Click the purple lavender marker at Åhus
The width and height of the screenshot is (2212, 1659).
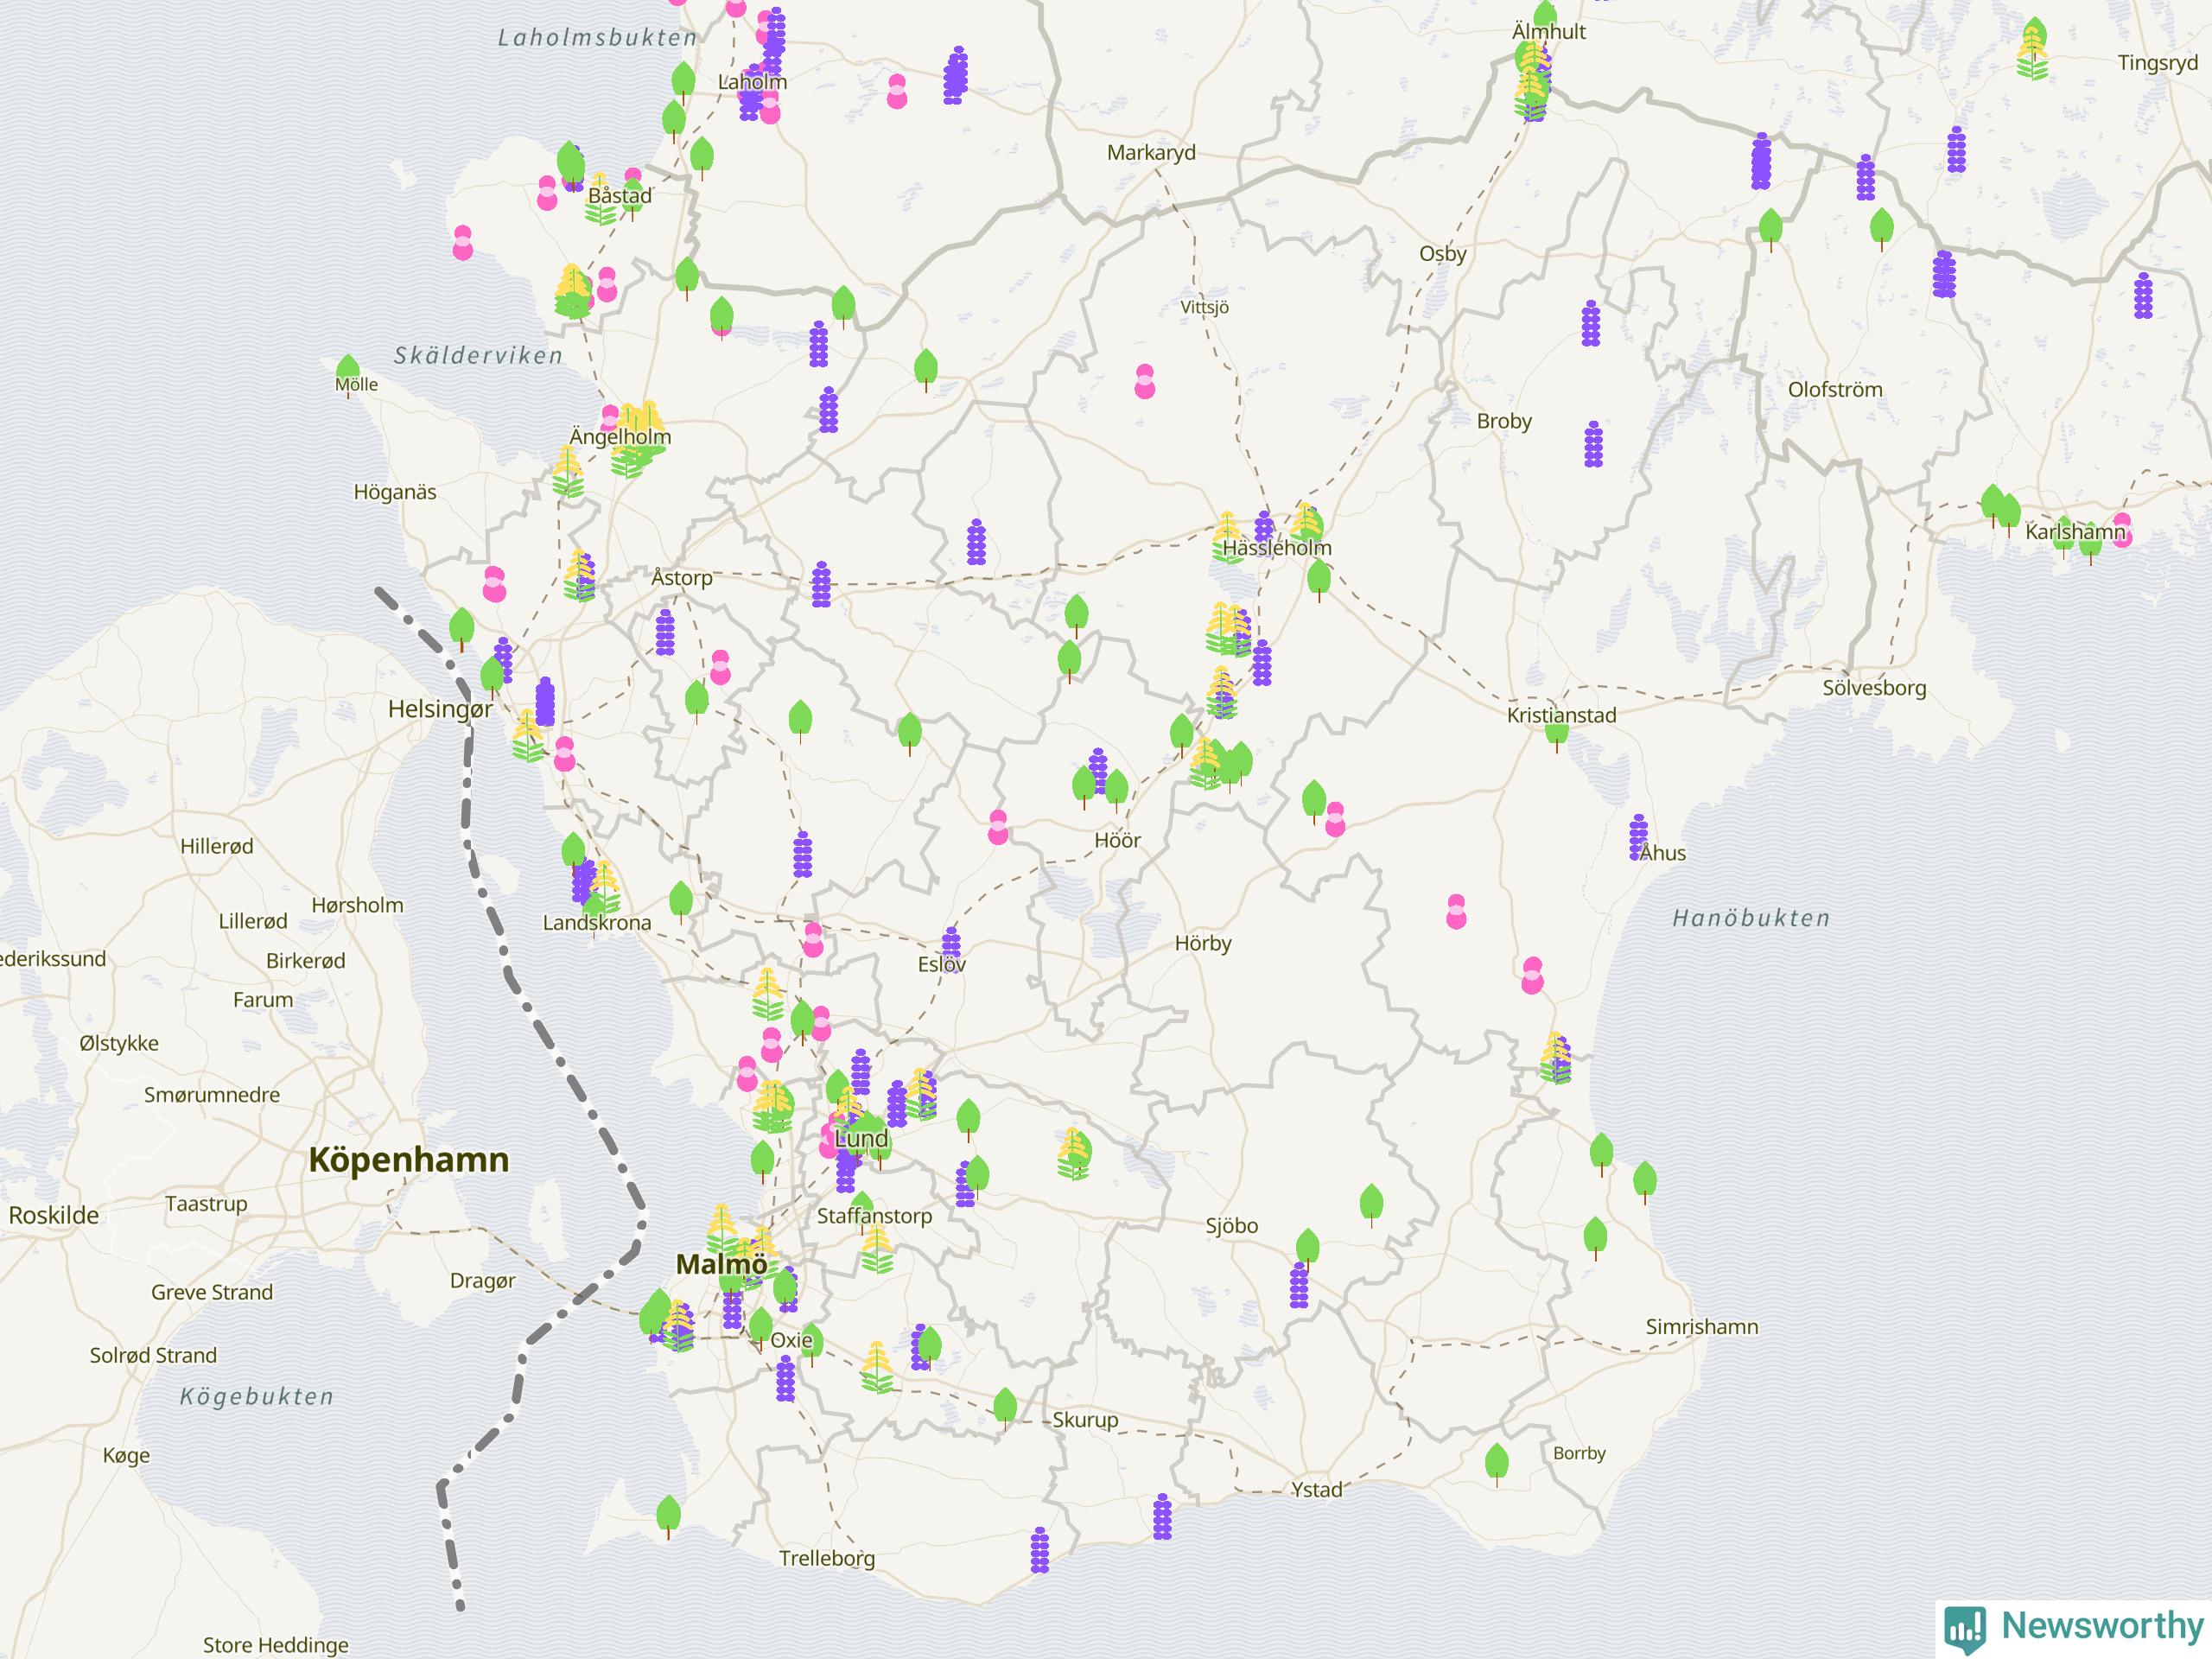(x=1638, y=837)
